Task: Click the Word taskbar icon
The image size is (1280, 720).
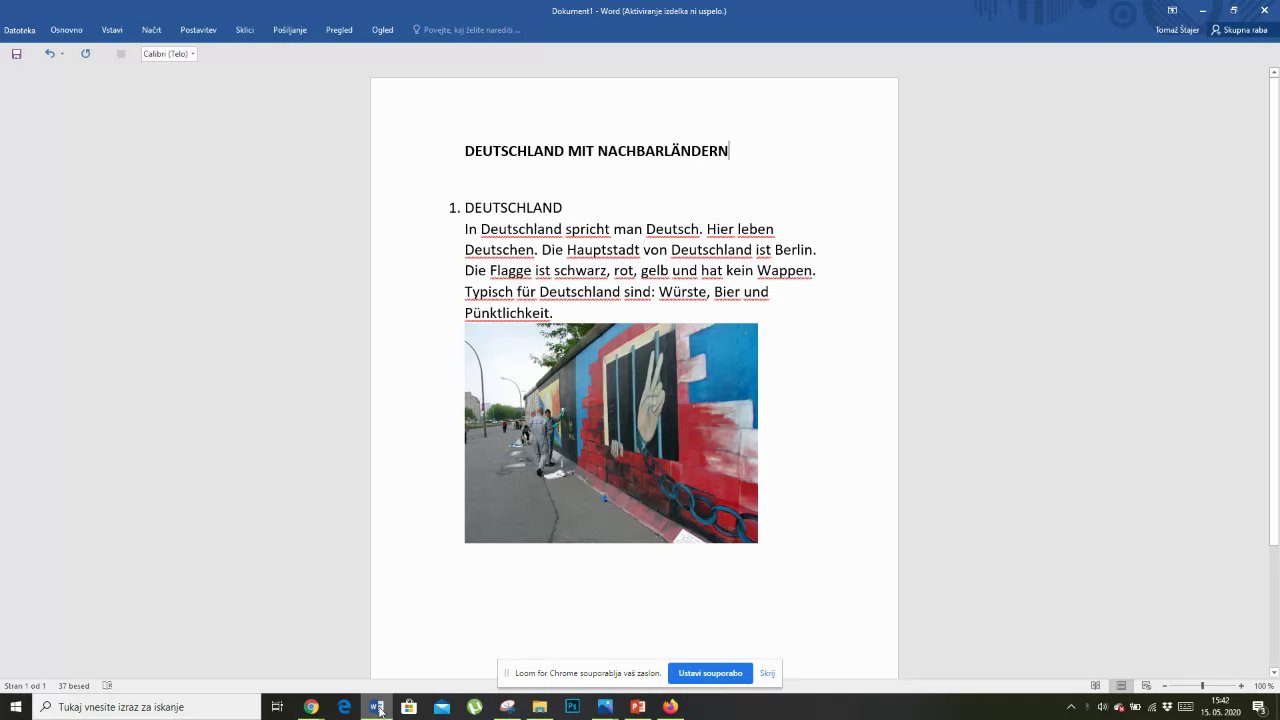Action: coord(376,707)
